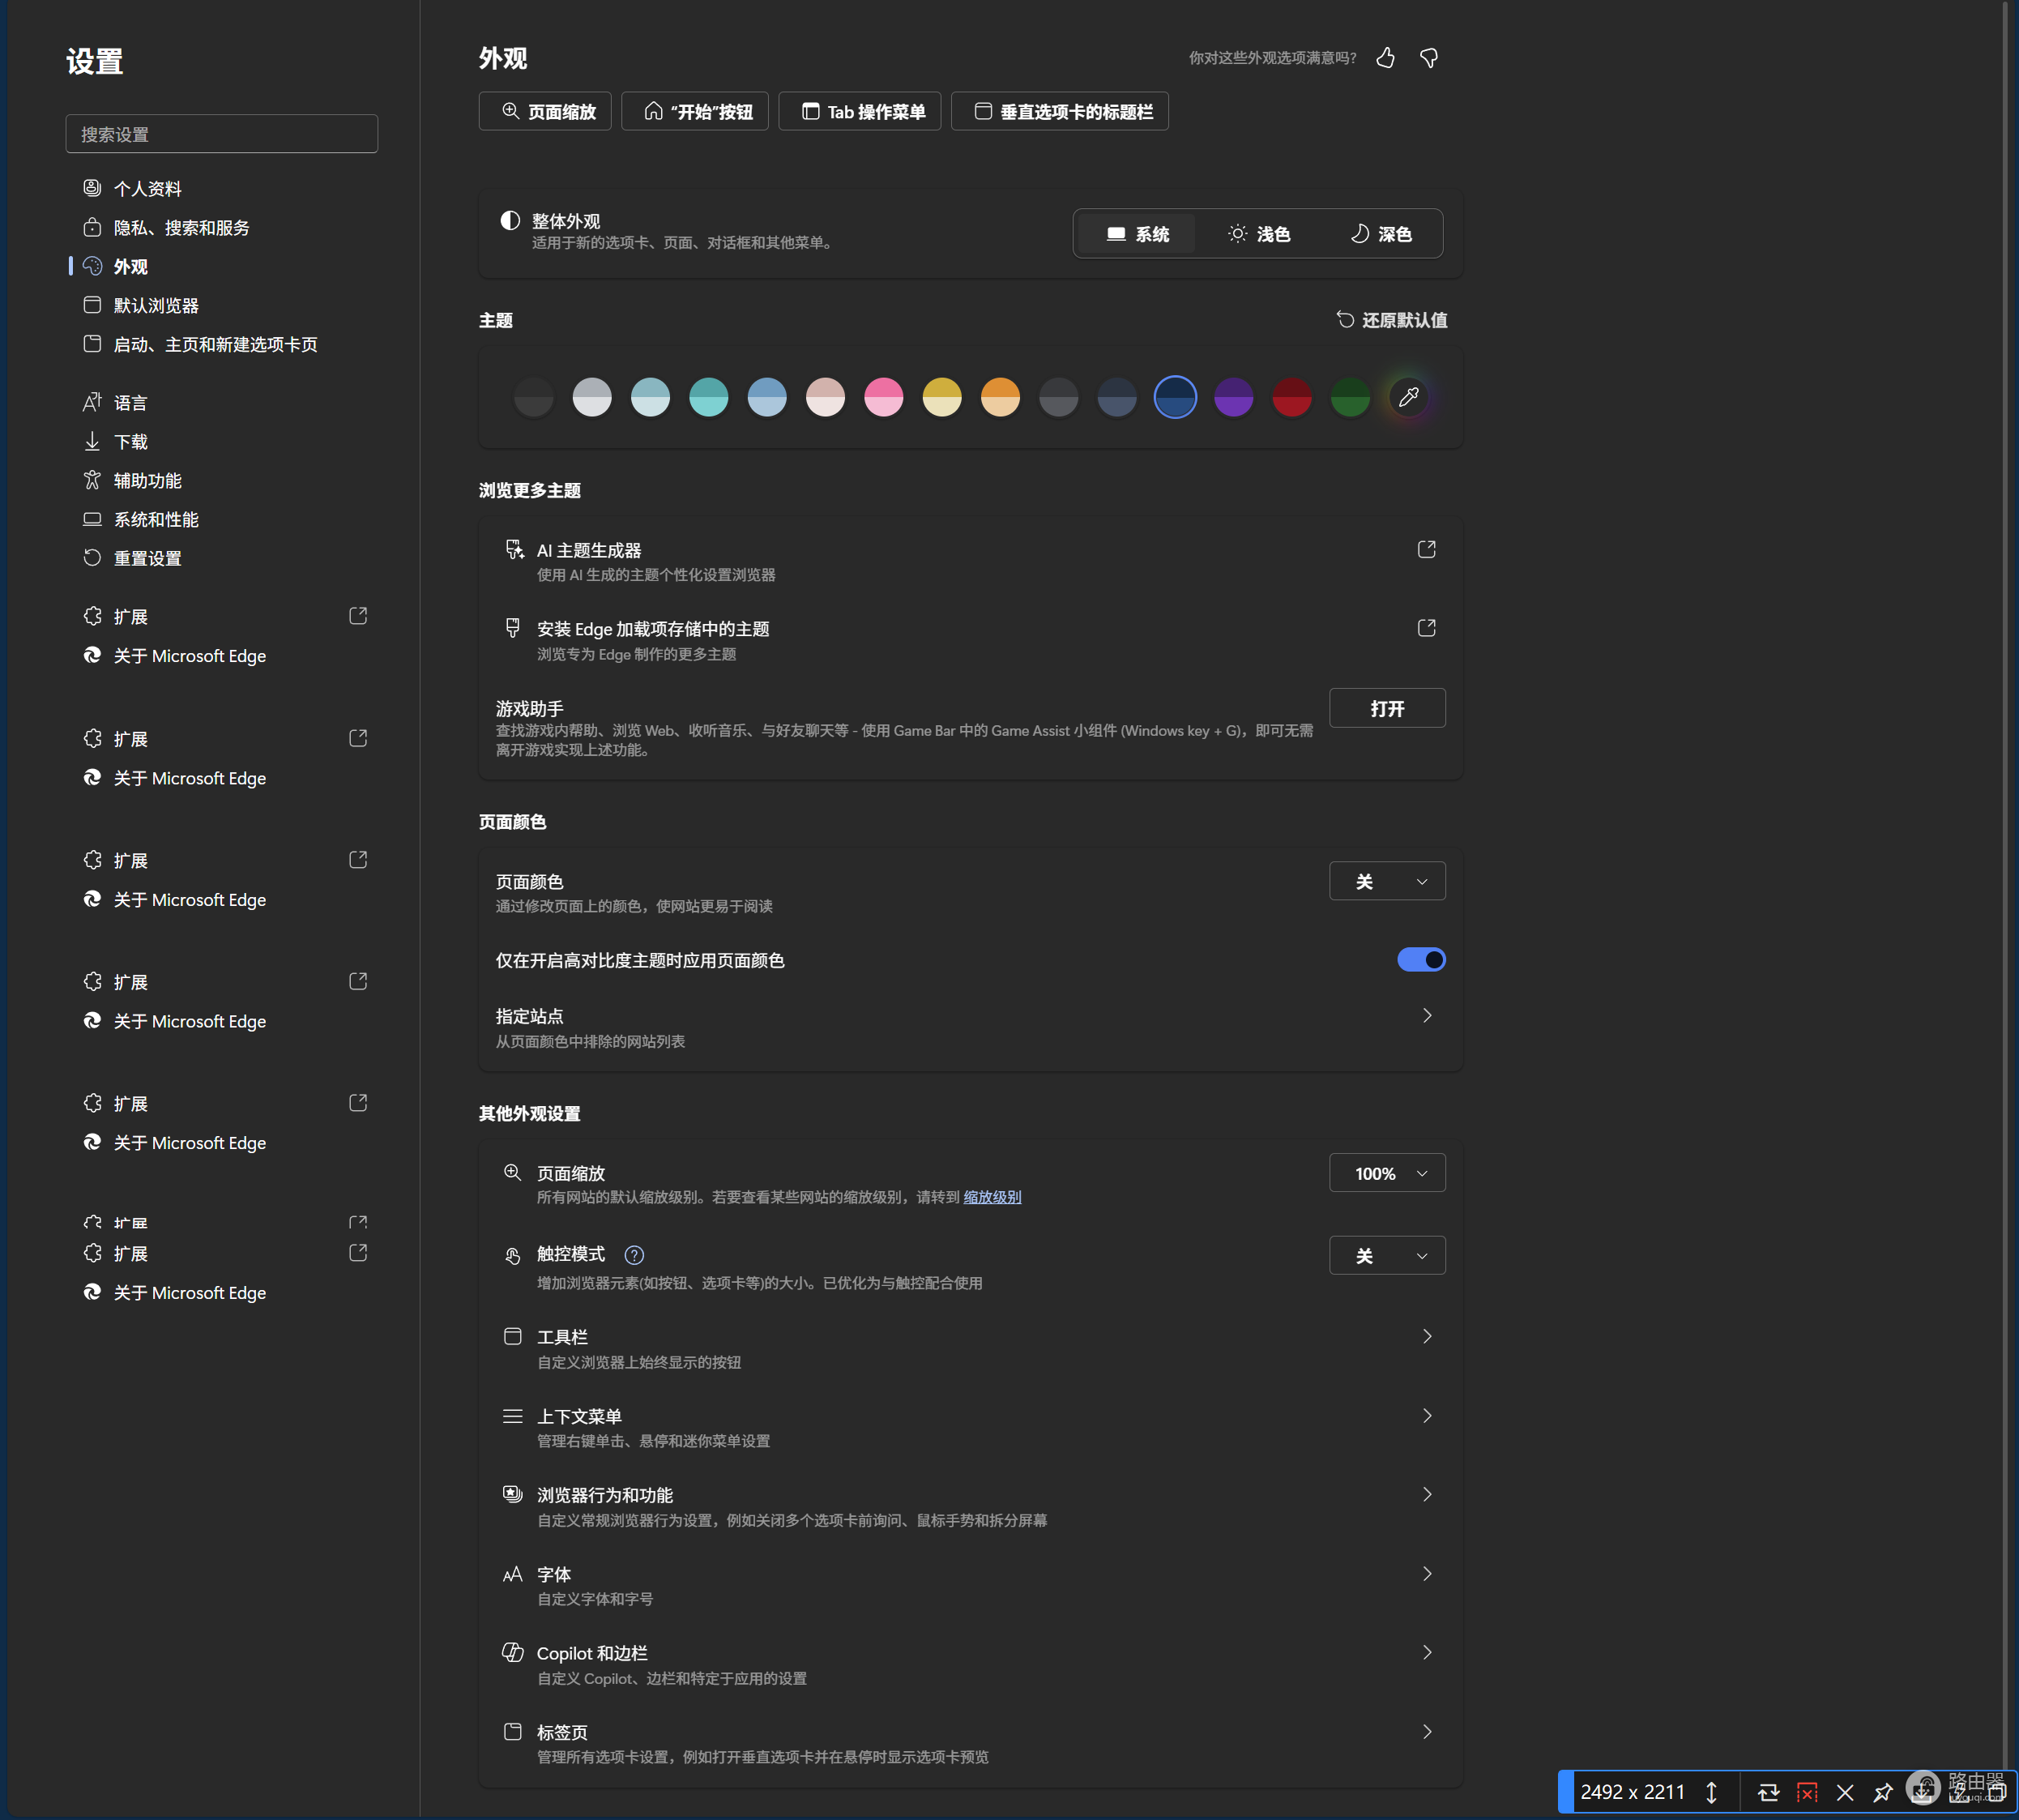Choose the pink theme color swatch
The image size is (2019, 1820).
click(x=884, y=397)
